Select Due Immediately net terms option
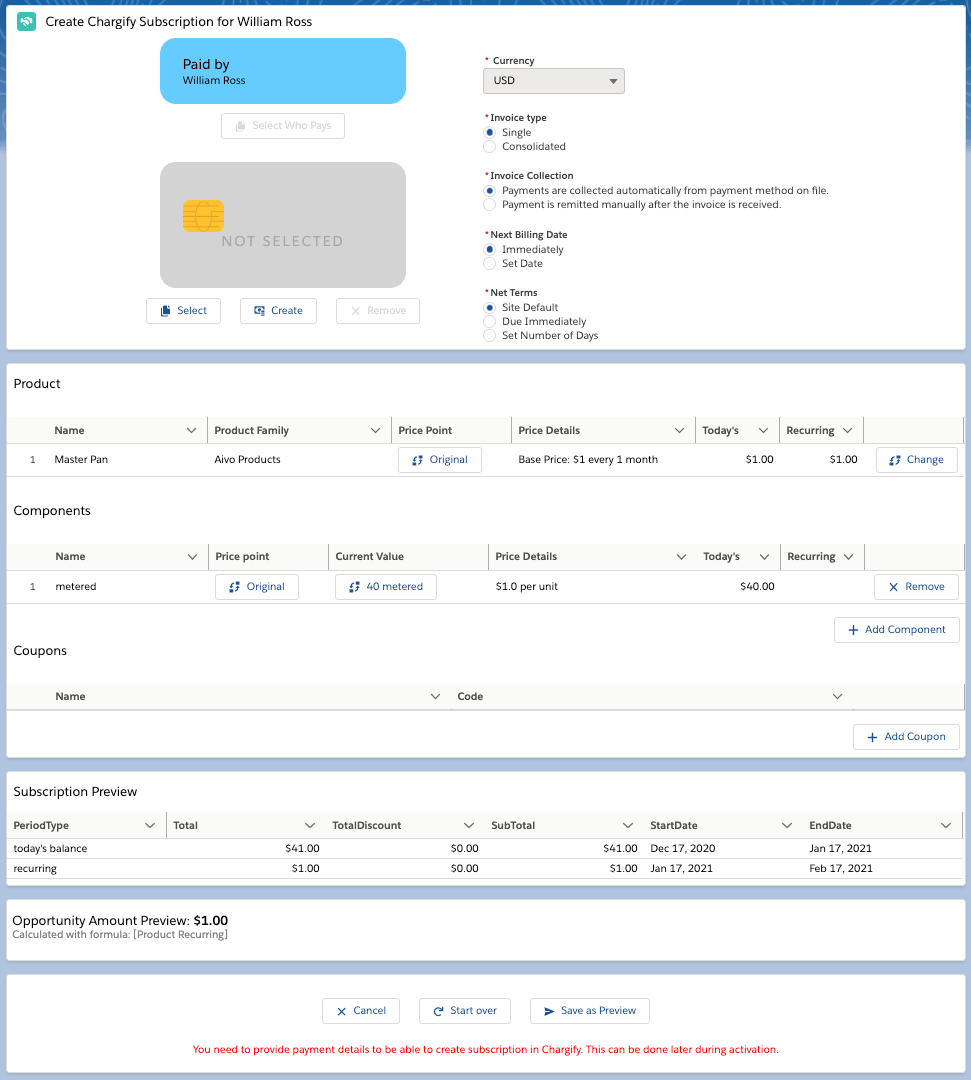 coord(489,322)
